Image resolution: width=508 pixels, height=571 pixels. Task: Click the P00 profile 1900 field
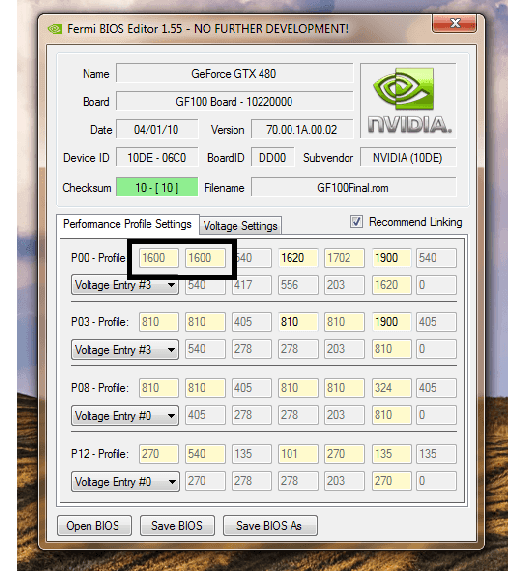[x=391, y=258]
